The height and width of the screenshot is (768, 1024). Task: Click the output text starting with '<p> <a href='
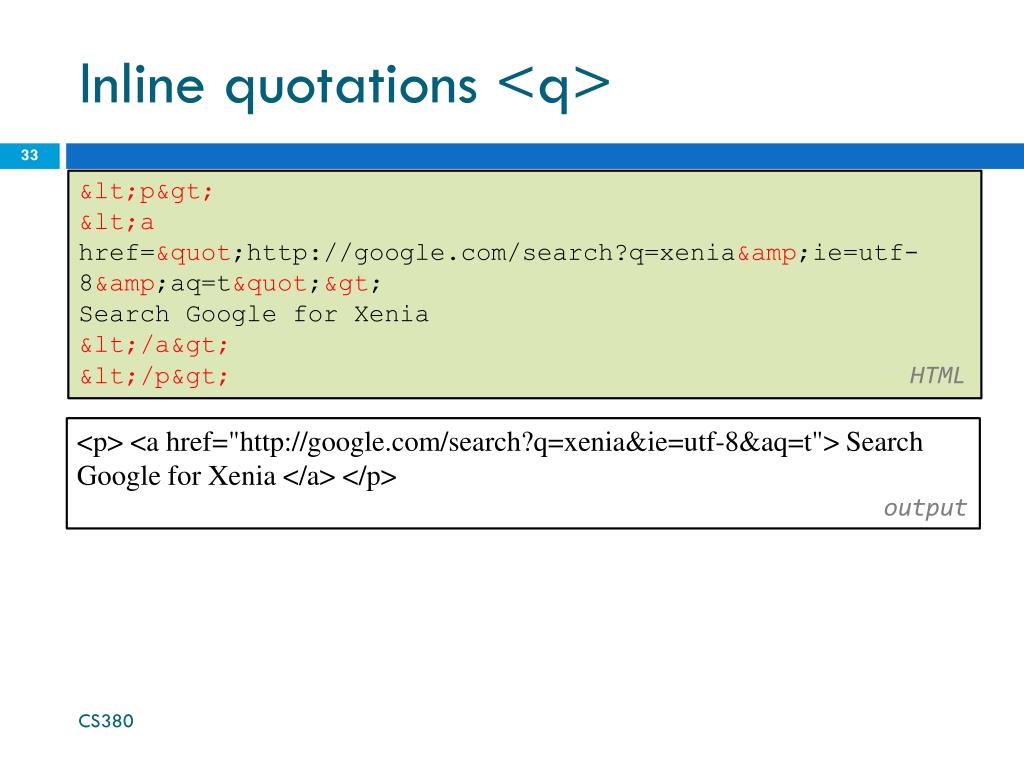point(500,443)
